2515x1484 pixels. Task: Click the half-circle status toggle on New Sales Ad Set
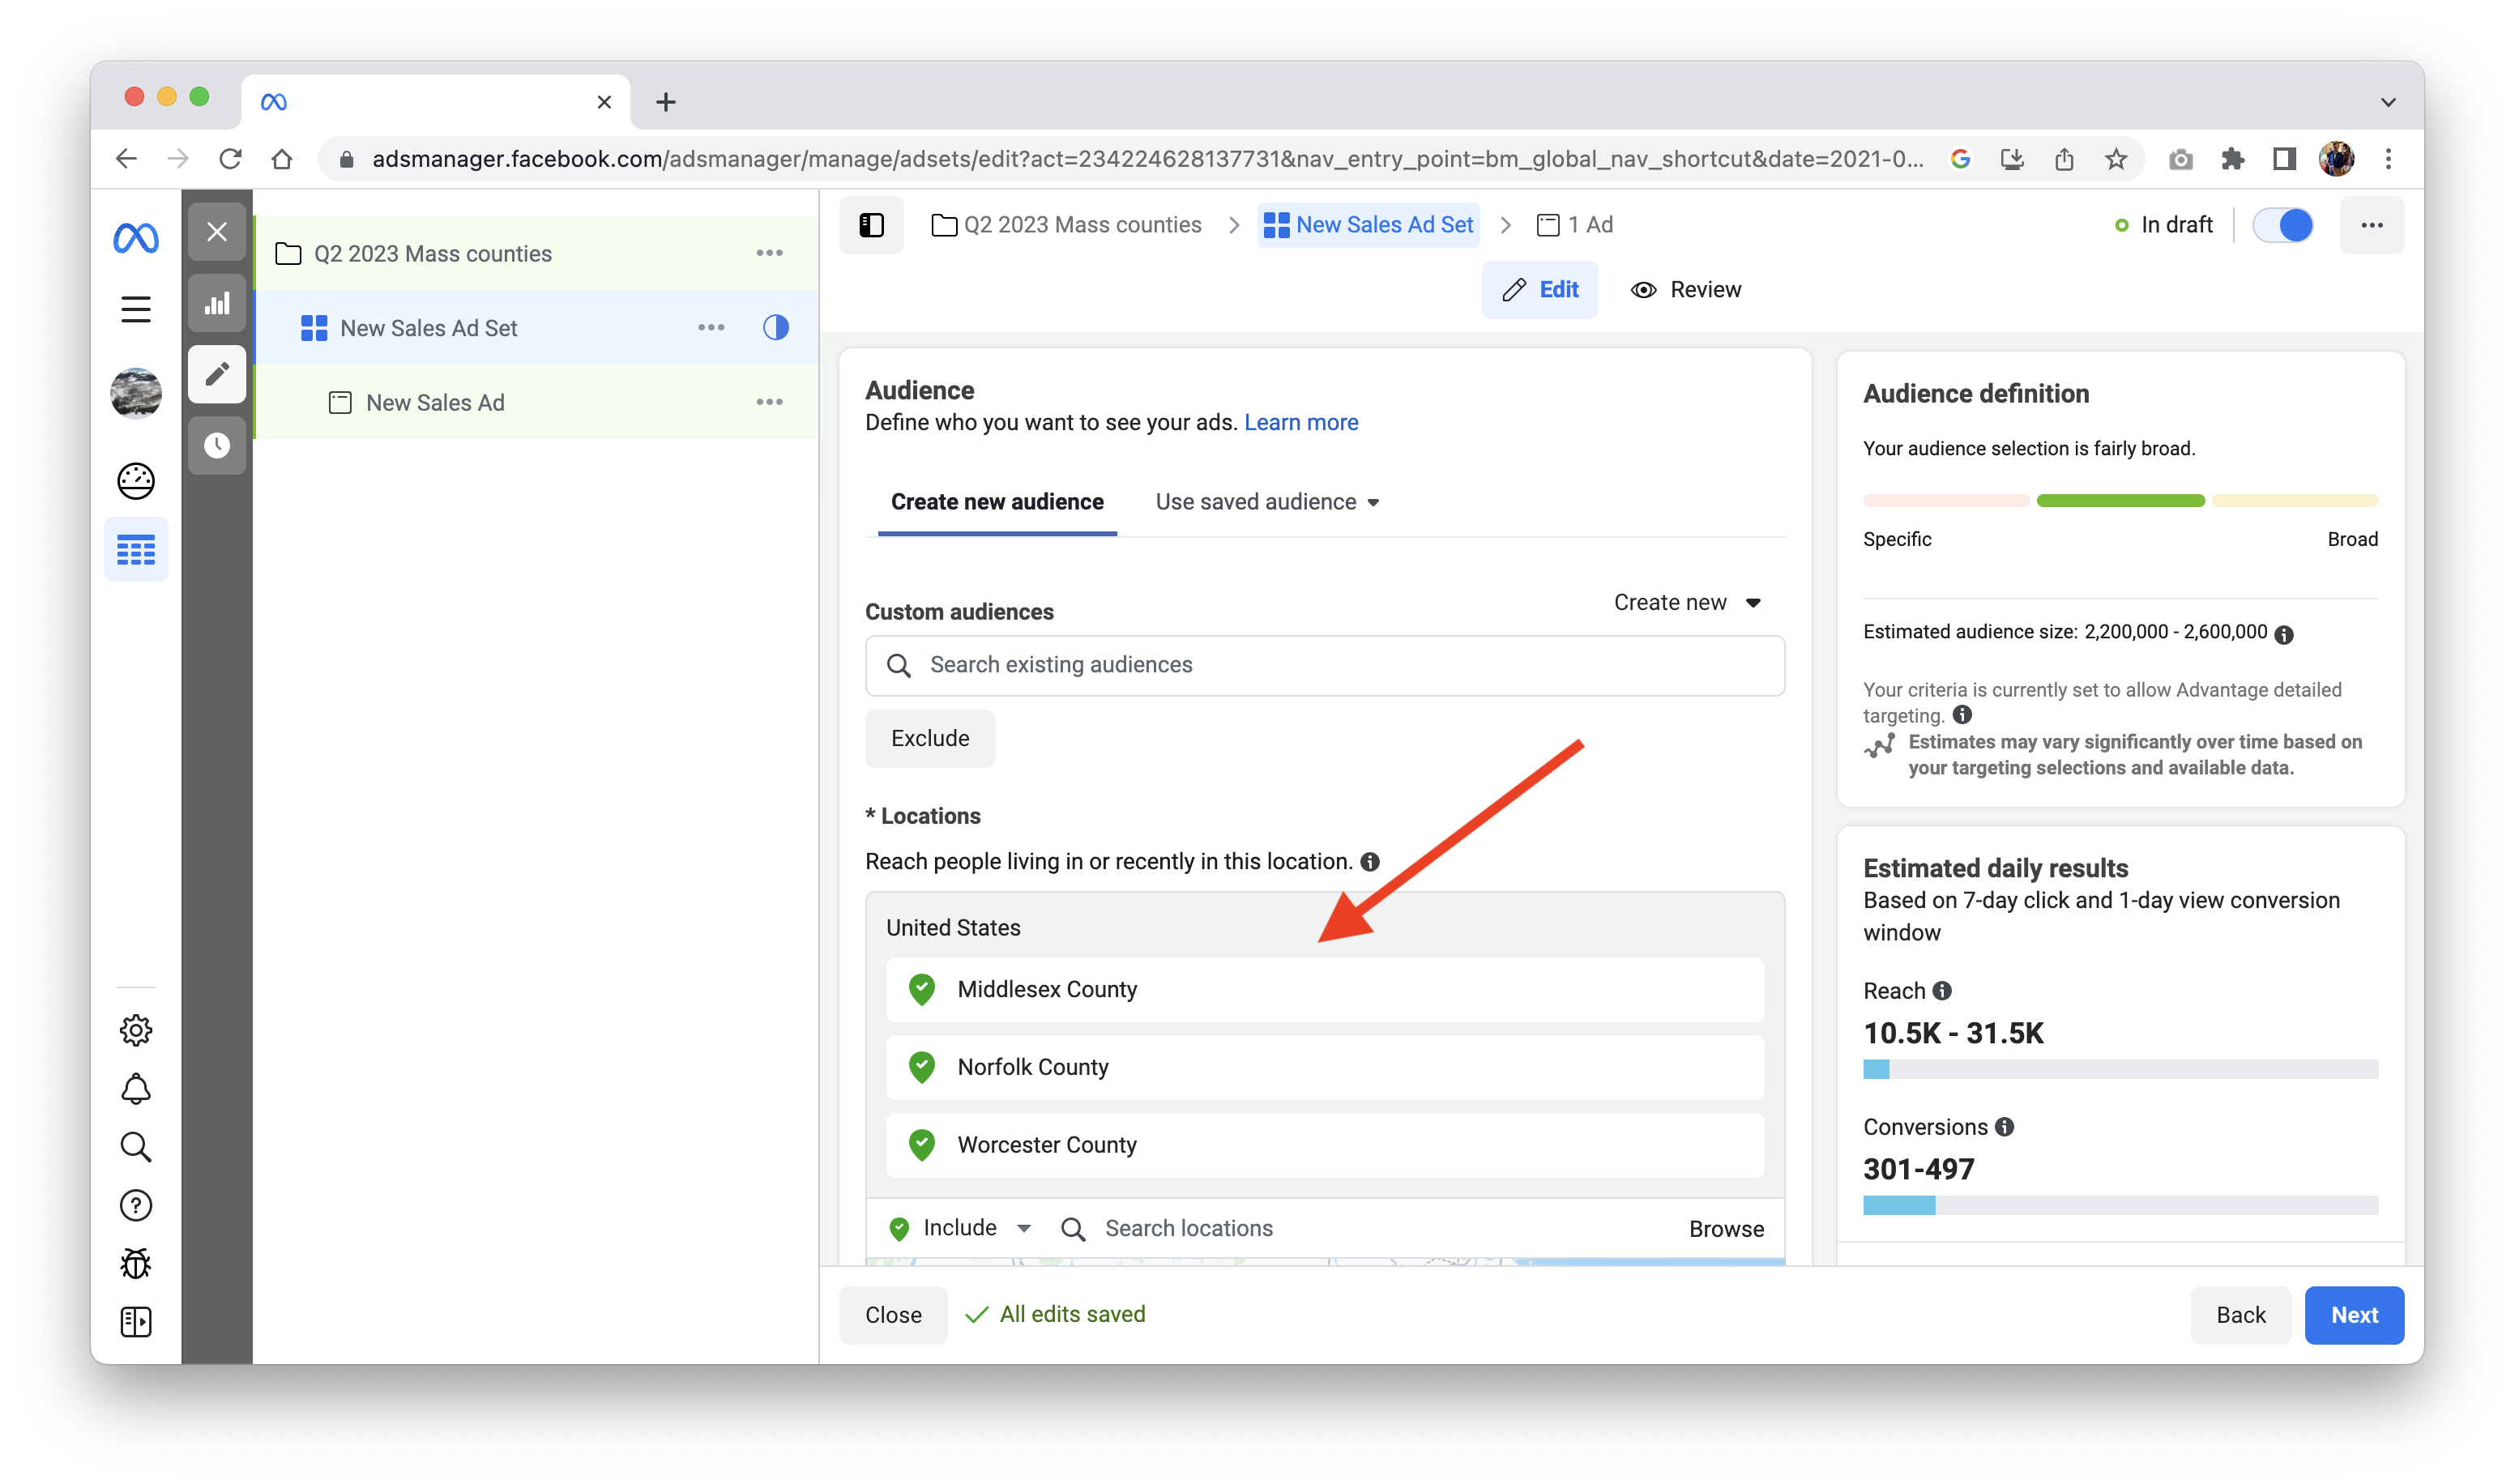point(775,327)
